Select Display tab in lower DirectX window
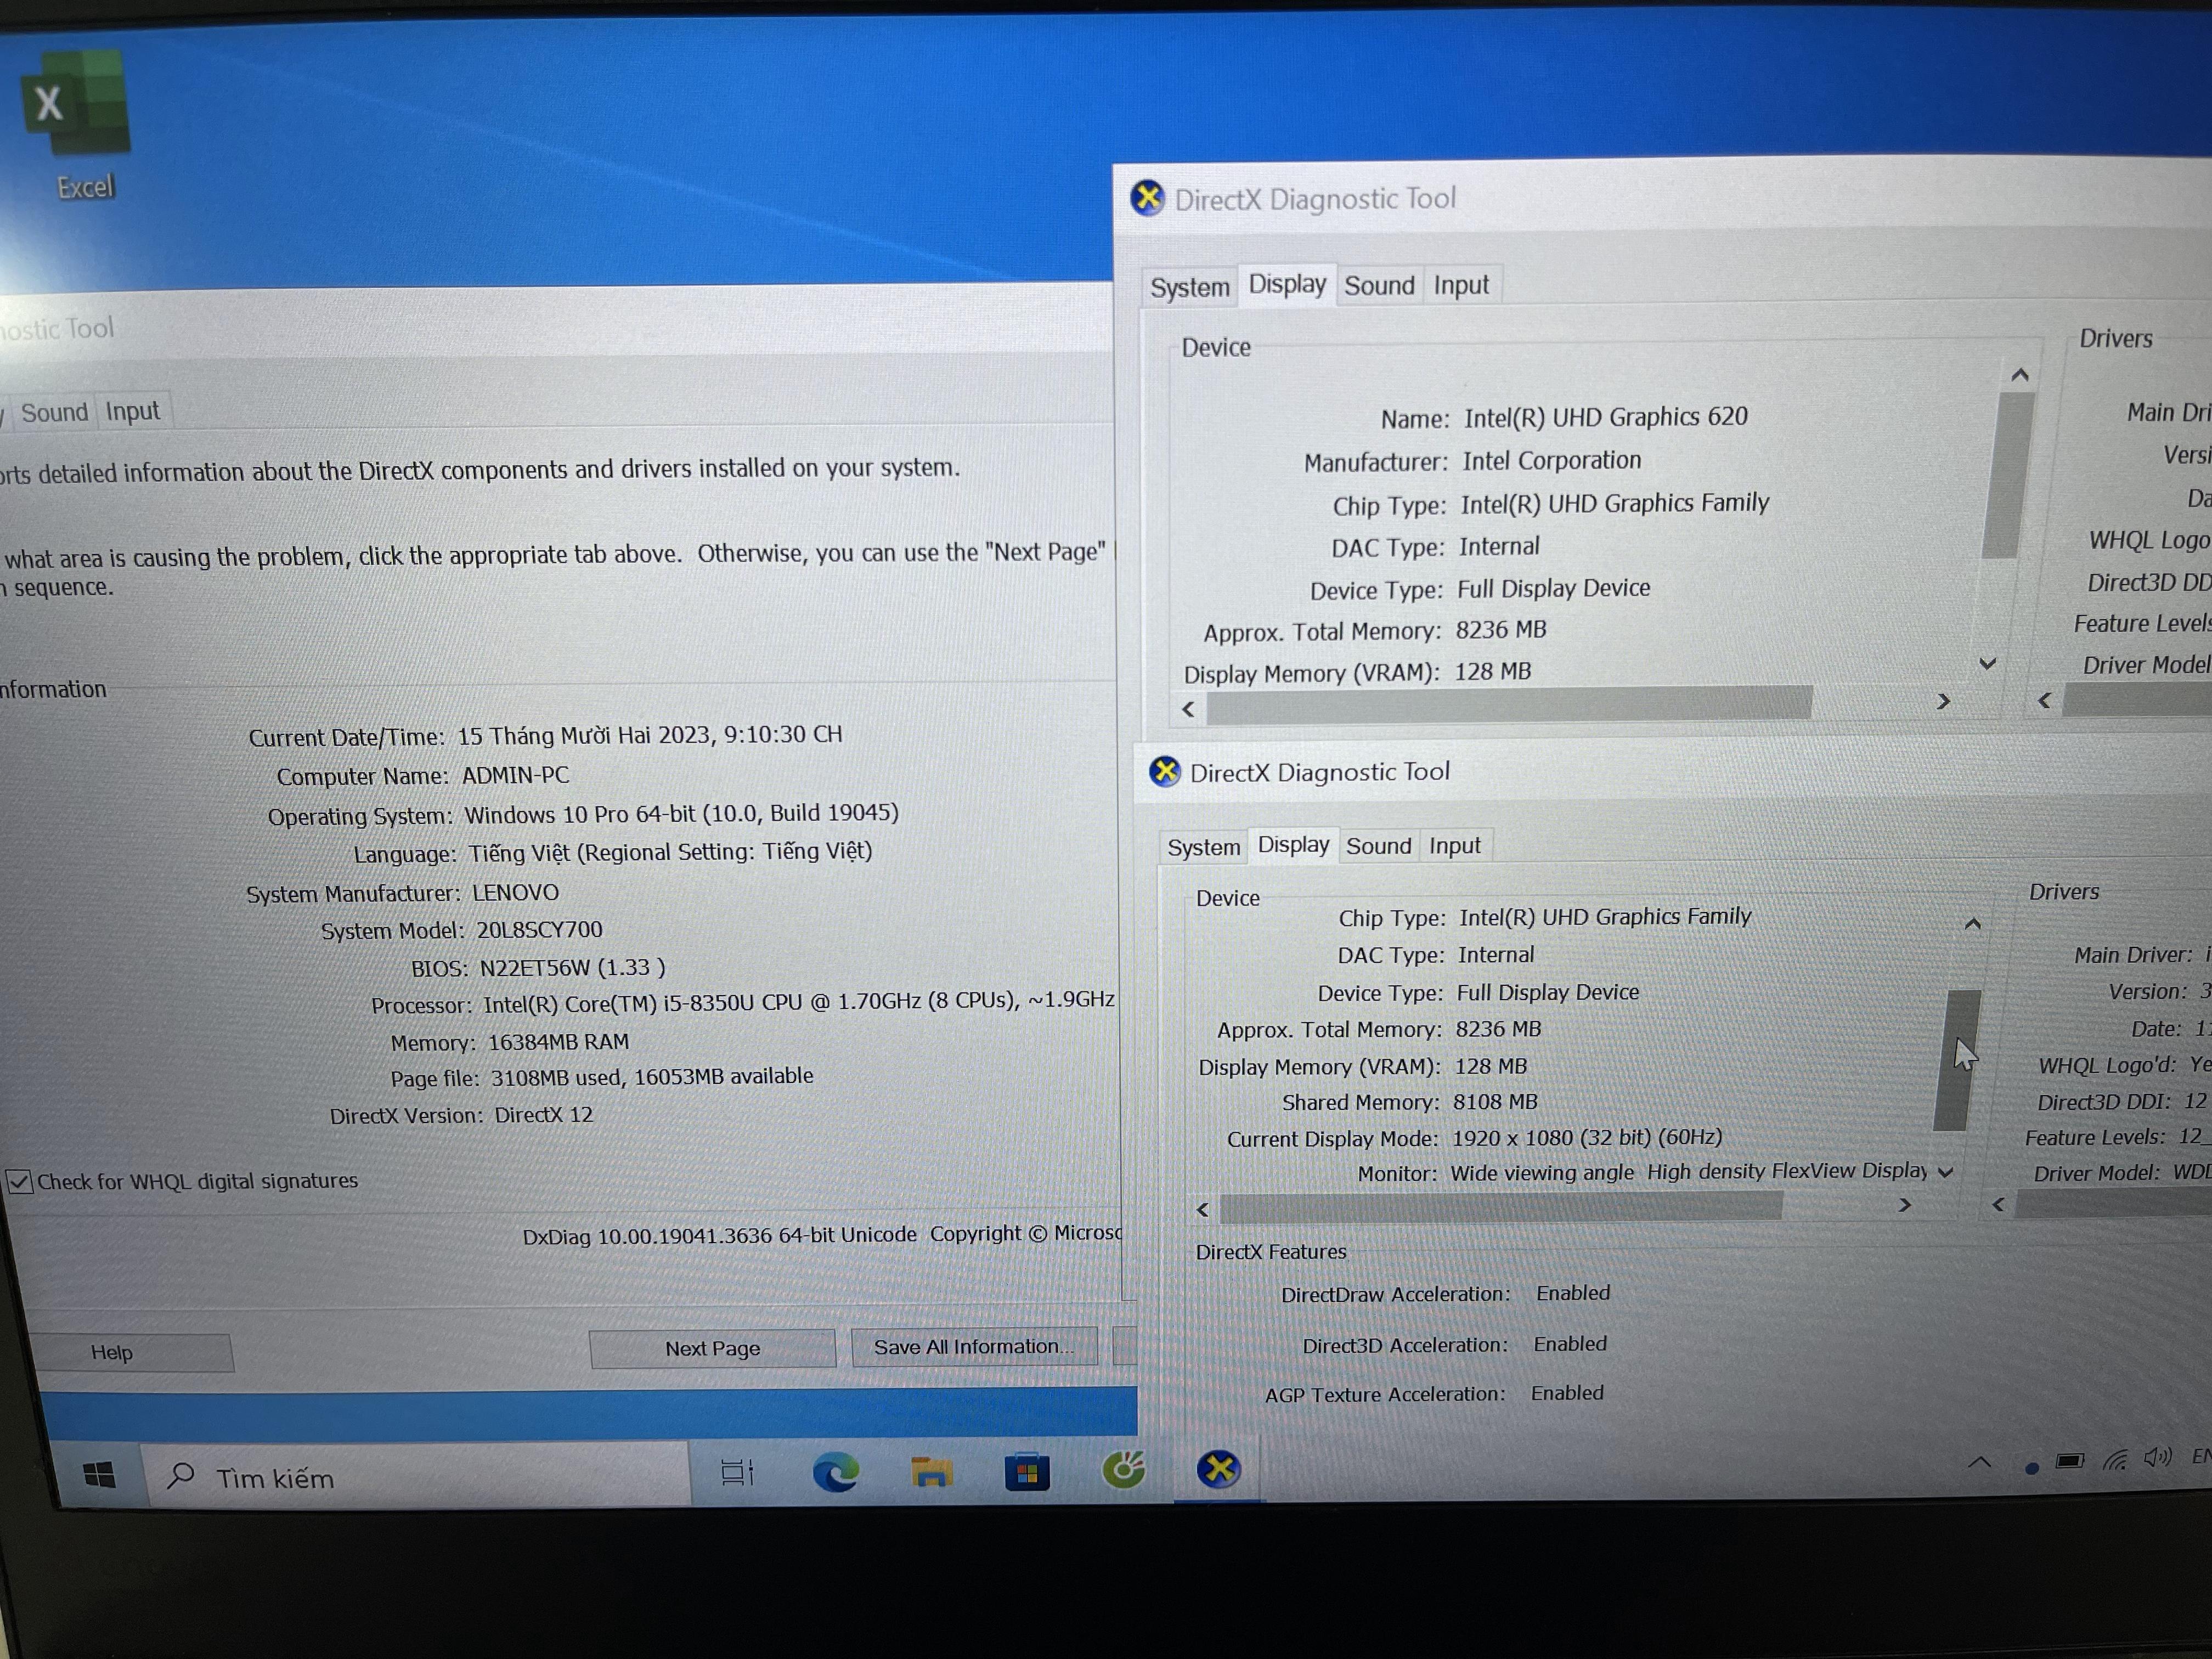2212x1659 pixels. point(1293,845)
